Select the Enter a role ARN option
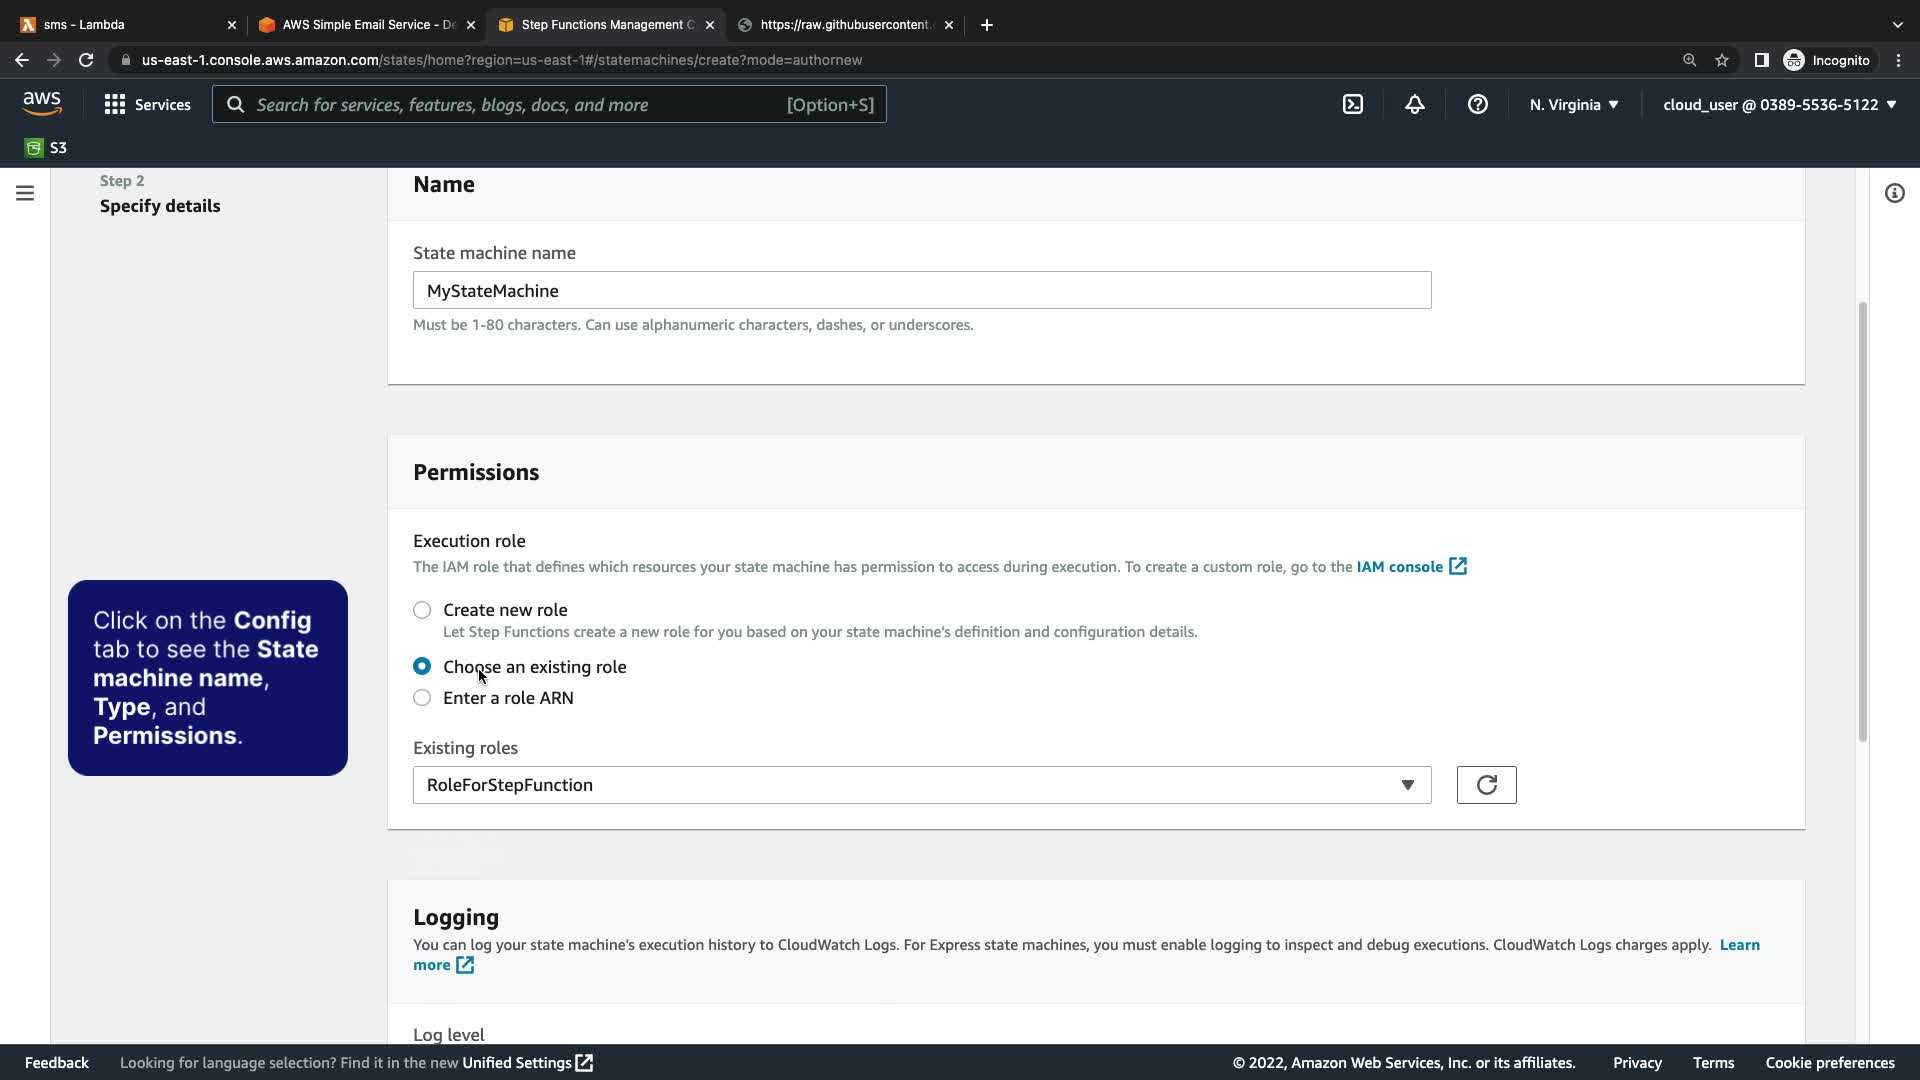This screenshot has width=1920, height=1080. (x=422, y=698)
